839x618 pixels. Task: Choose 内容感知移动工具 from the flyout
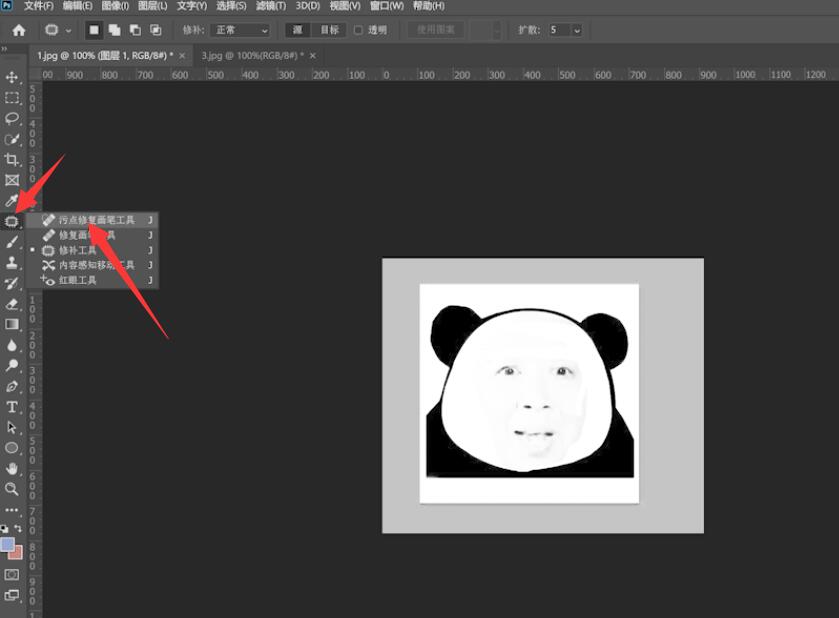[93, 265]
